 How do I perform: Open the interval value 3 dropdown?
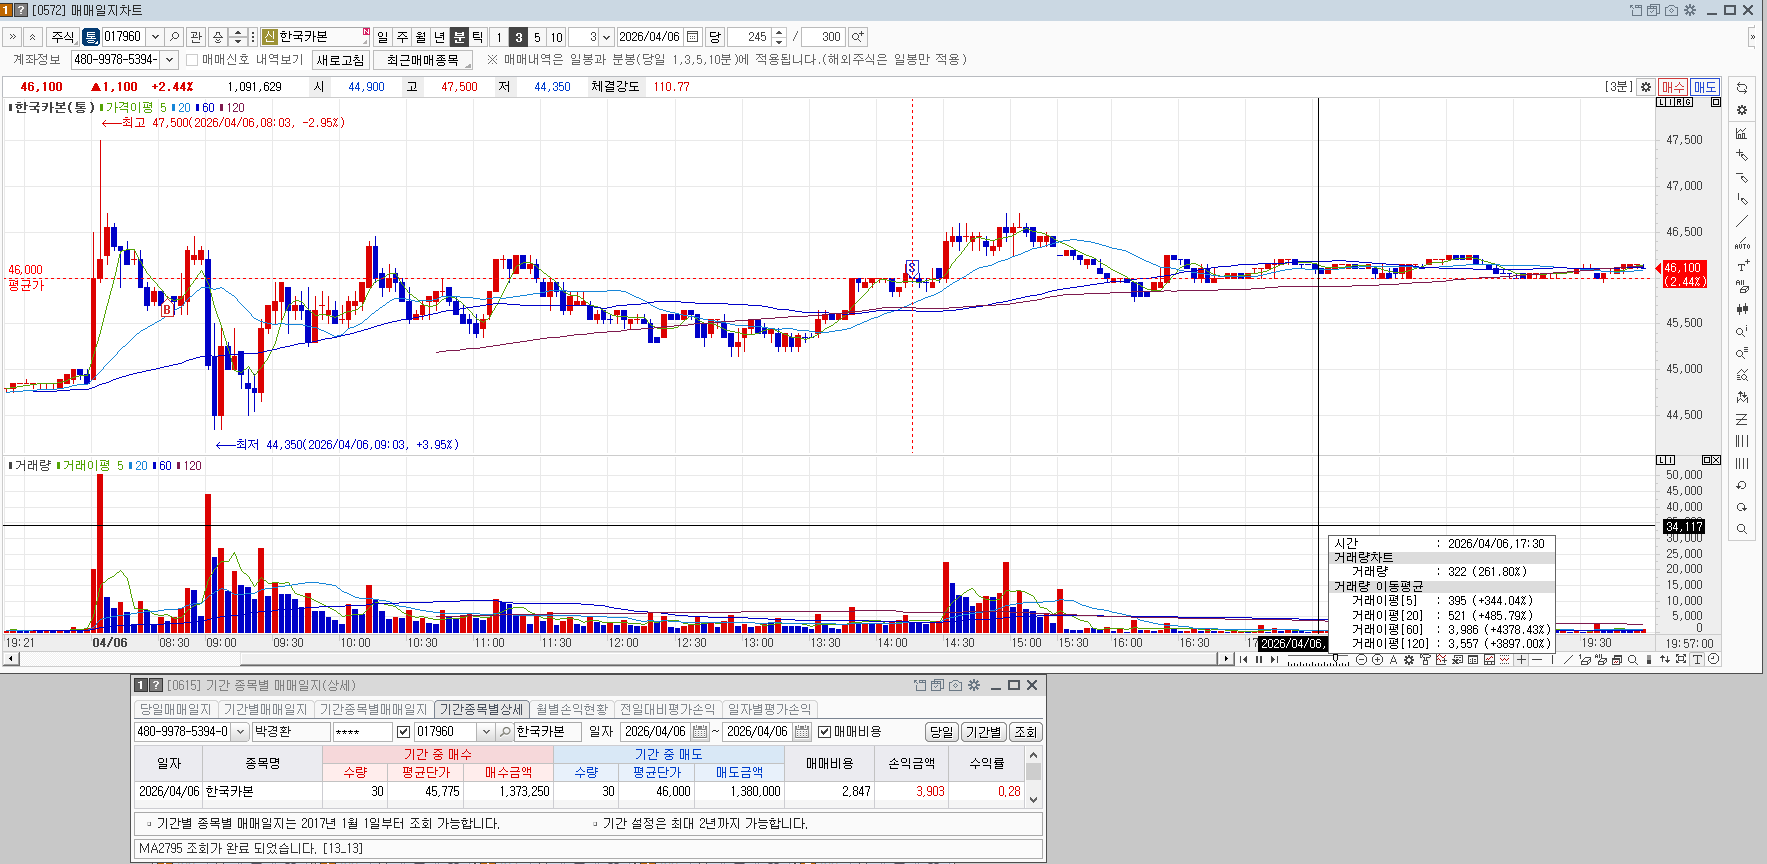click(606, 37)
